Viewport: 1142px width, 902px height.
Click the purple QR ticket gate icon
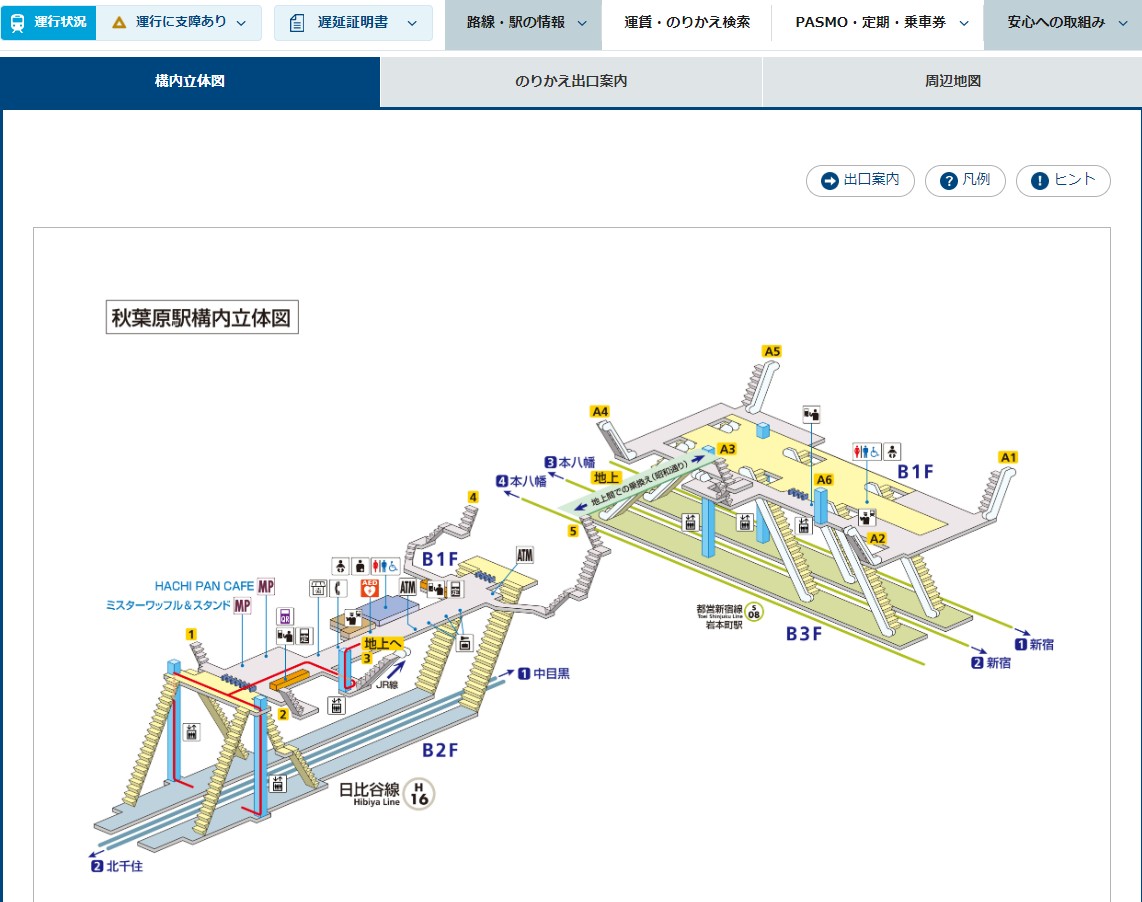pyautogui.click(x=284, y=616)
